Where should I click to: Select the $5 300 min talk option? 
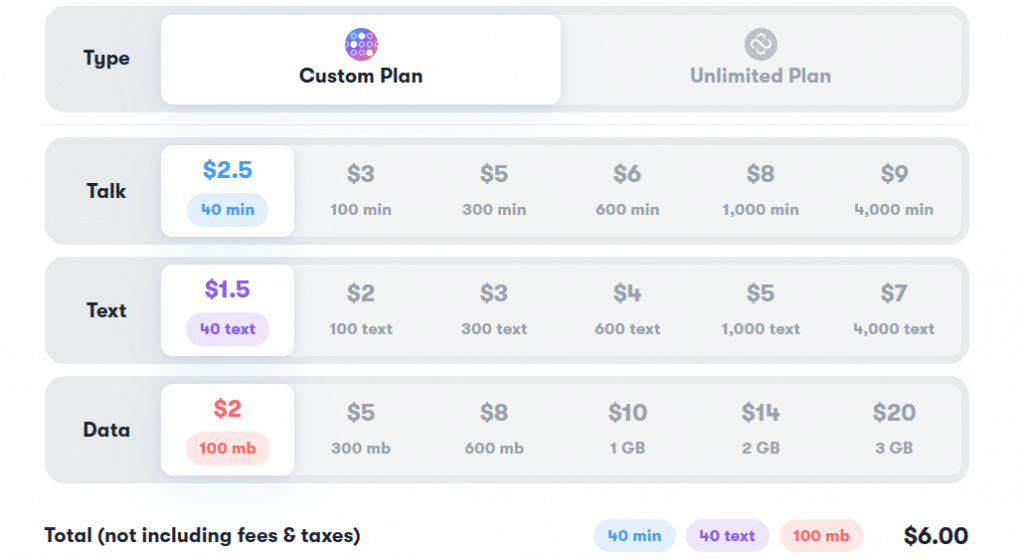point(494,191)
